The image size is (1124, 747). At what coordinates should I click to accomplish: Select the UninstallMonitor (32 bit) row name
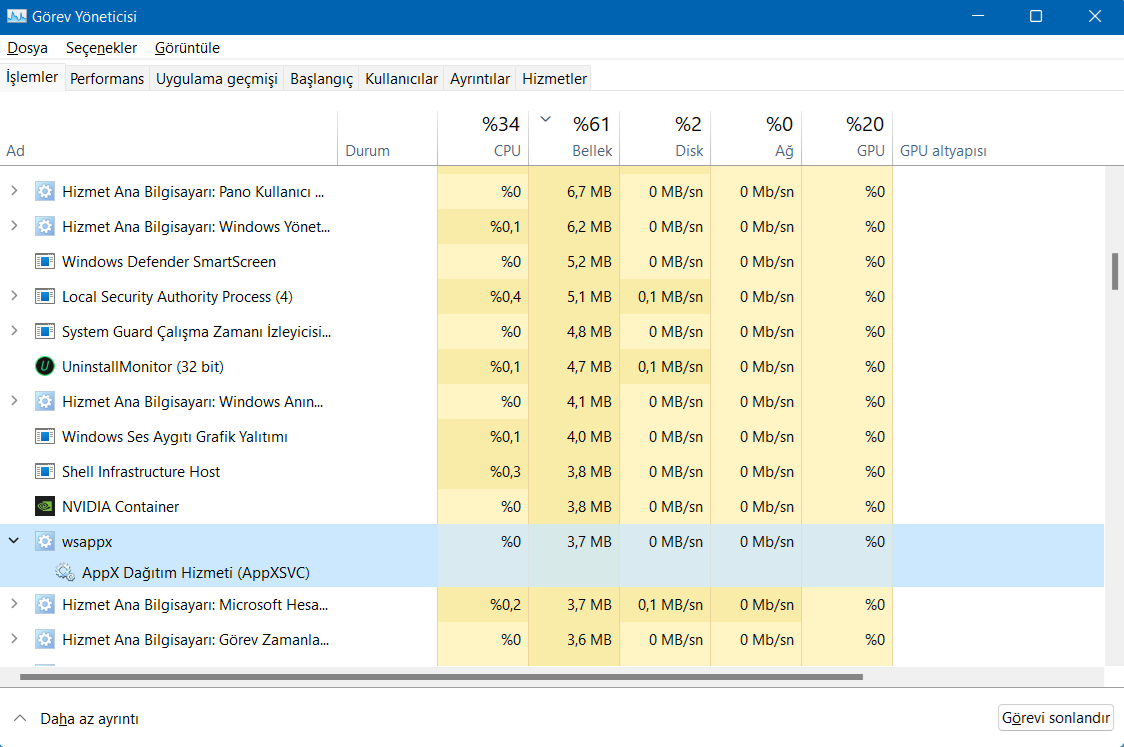(x=143, y=366)
